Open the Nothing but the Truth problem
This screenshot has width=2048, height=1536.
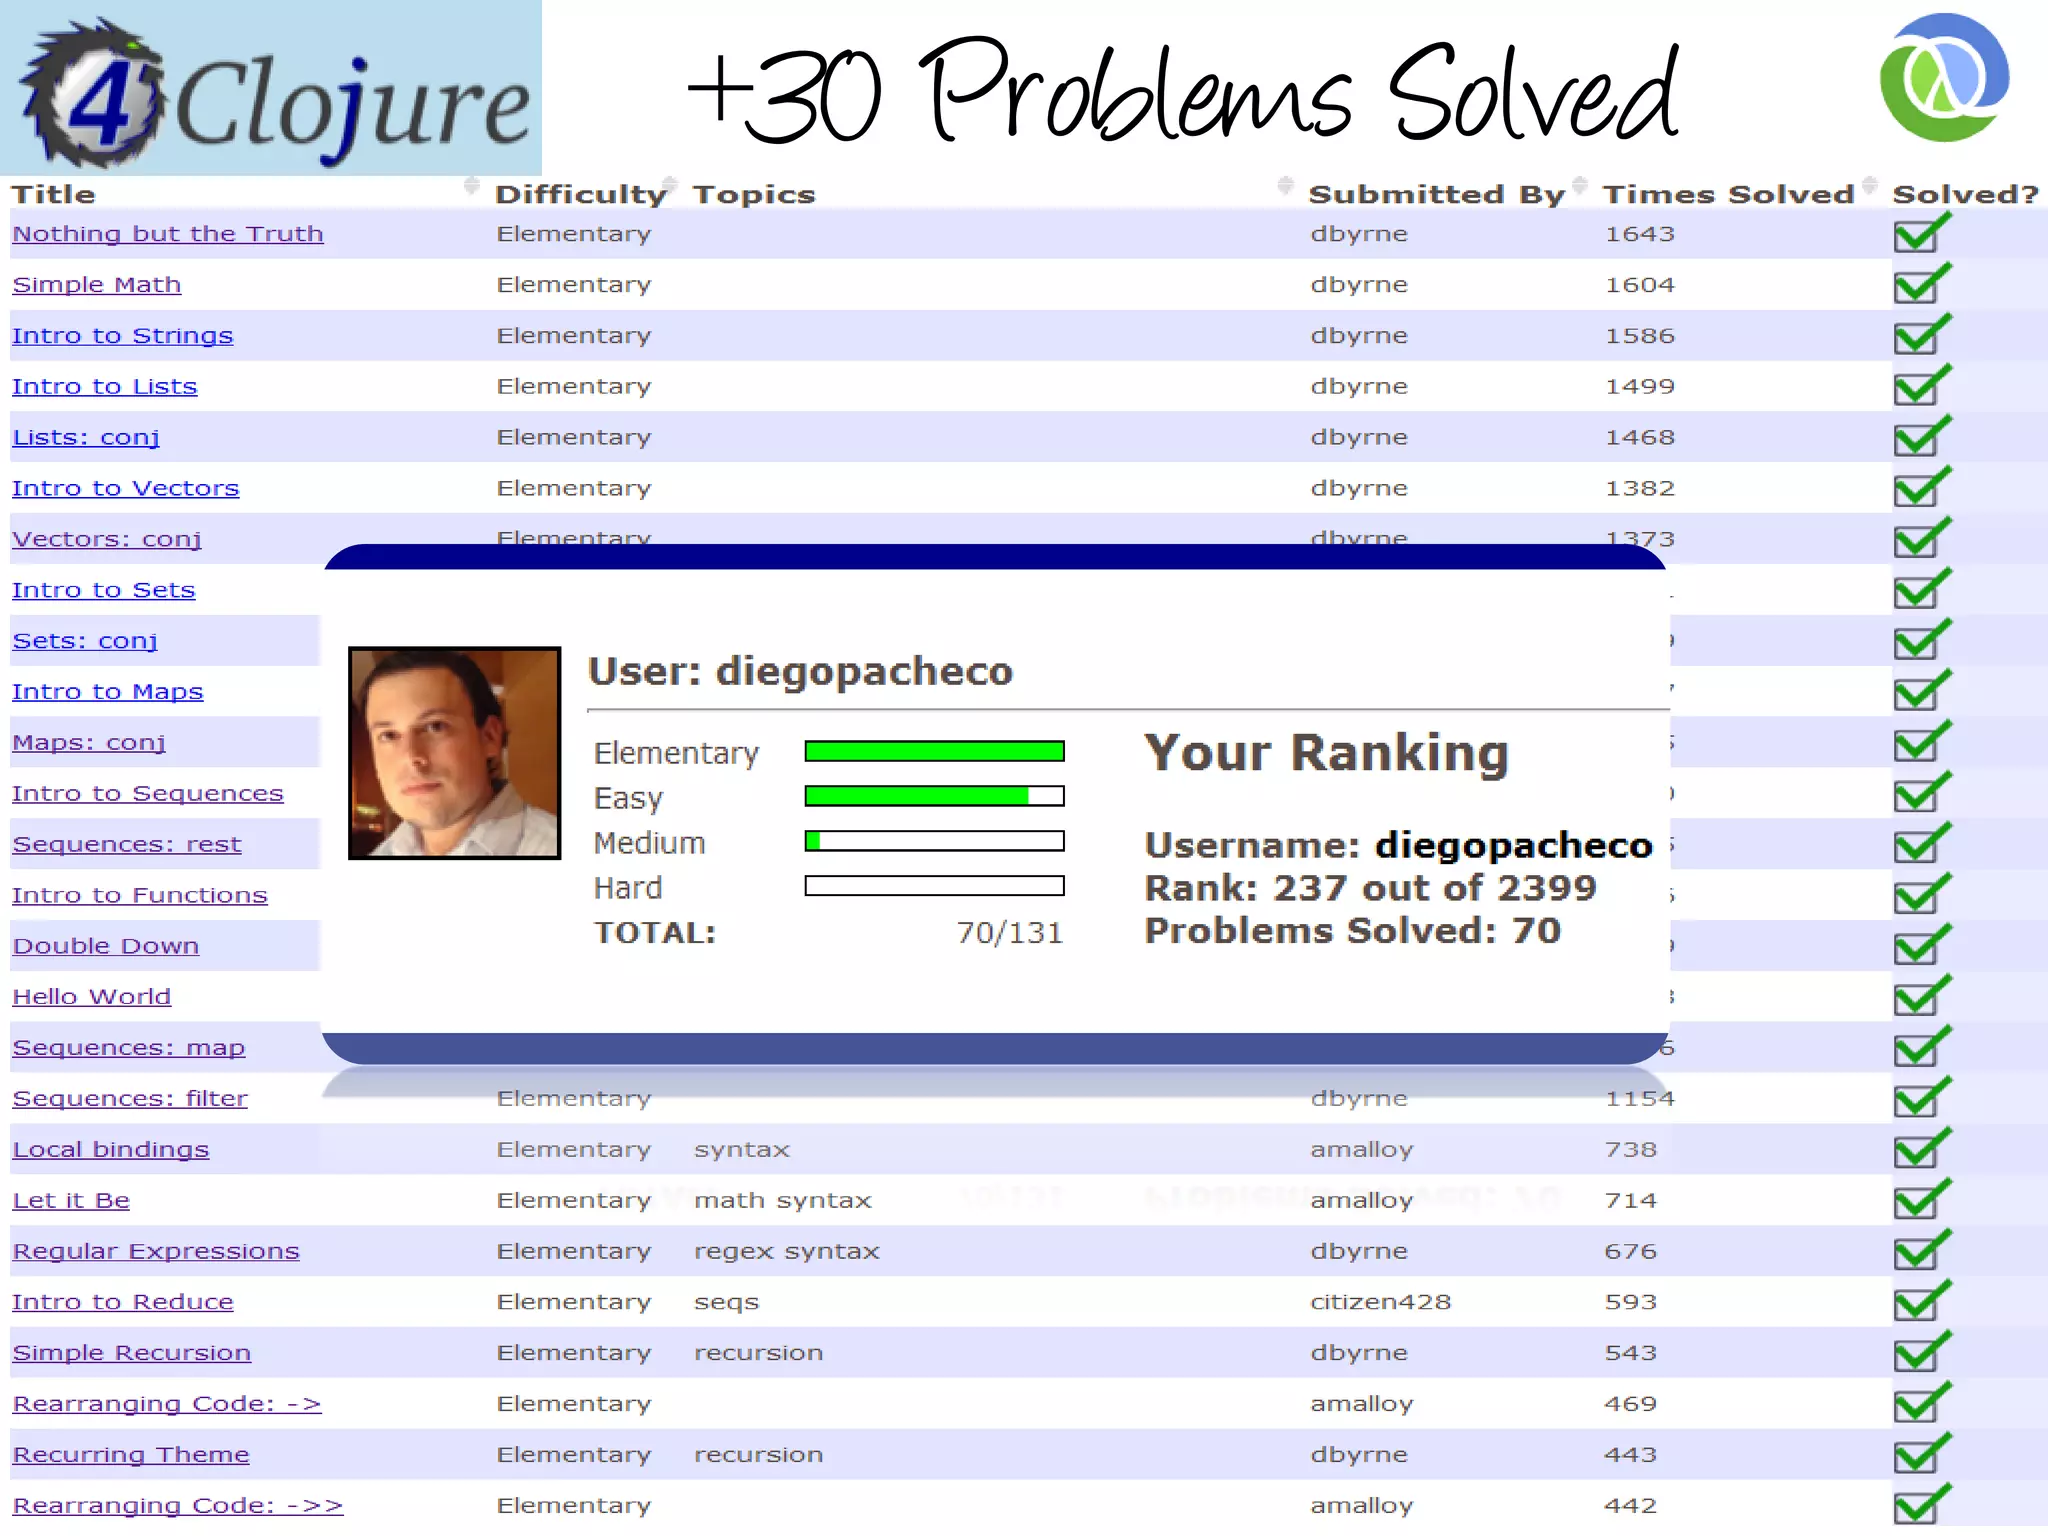click(x=168, y=234)
